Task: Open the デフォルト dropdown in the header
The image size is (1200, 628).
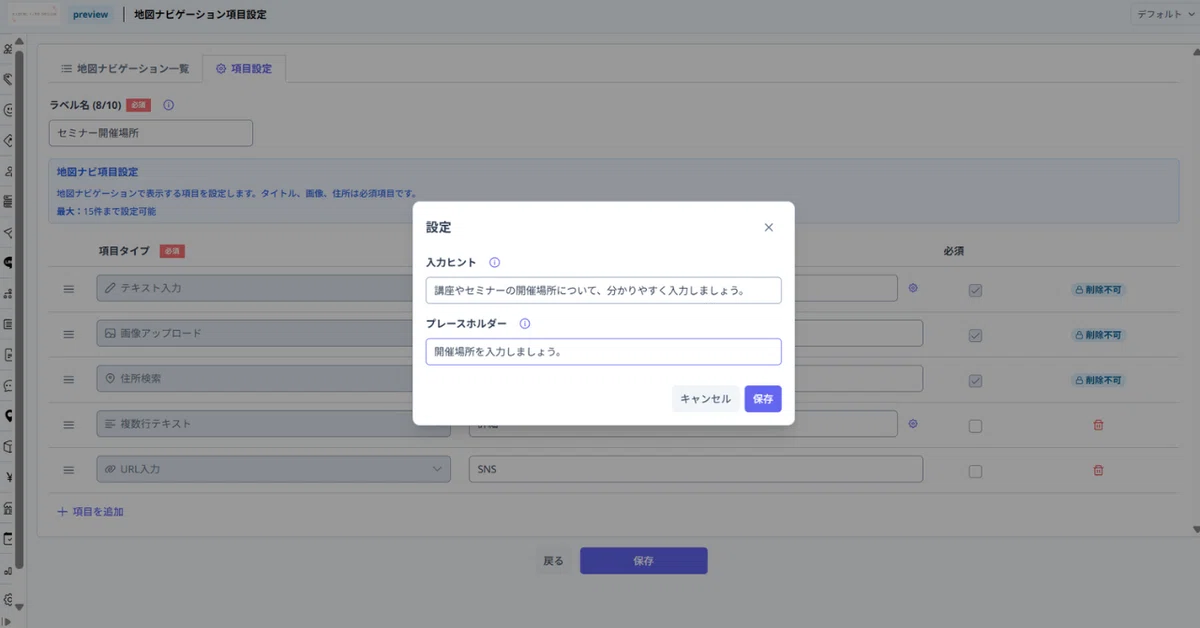Action: (1164, 15)
